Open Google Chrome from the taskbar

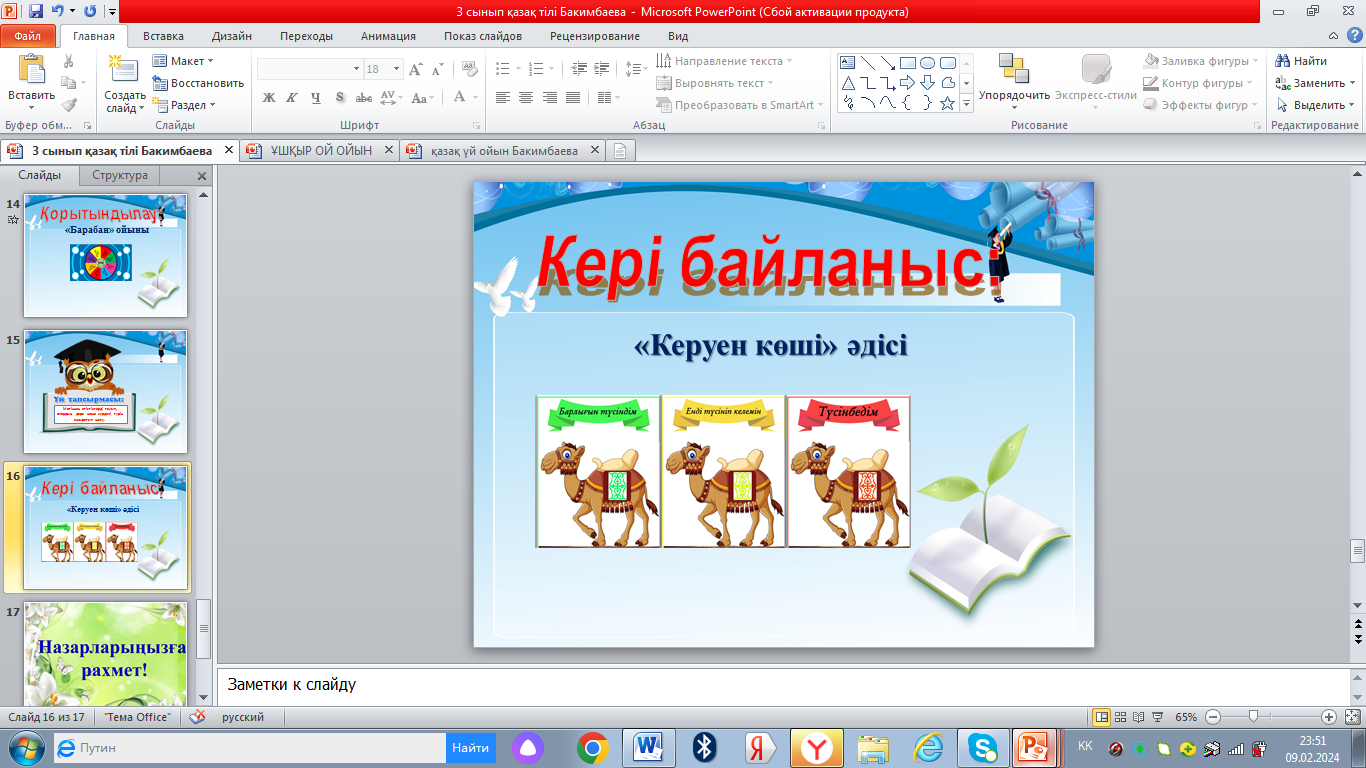click(593, 747)
